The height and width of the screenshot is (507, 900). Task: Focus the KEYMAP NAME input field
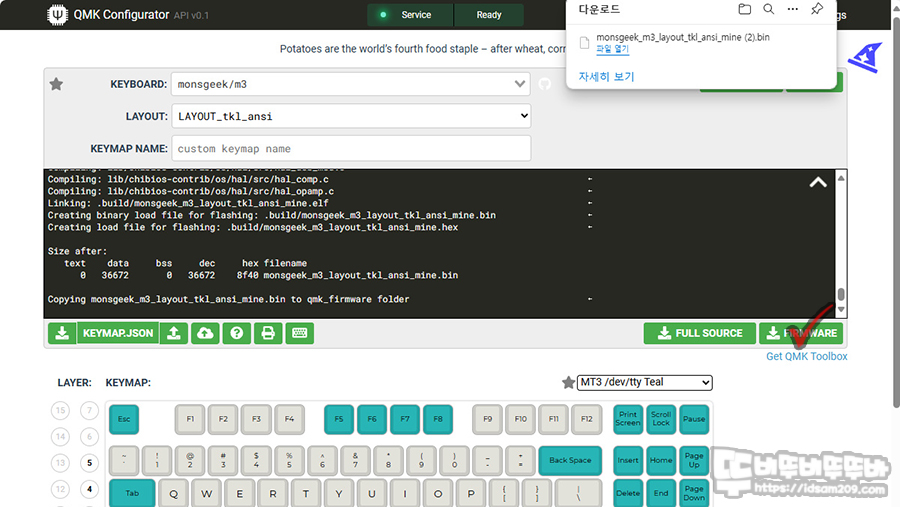[x=351, y=149]
